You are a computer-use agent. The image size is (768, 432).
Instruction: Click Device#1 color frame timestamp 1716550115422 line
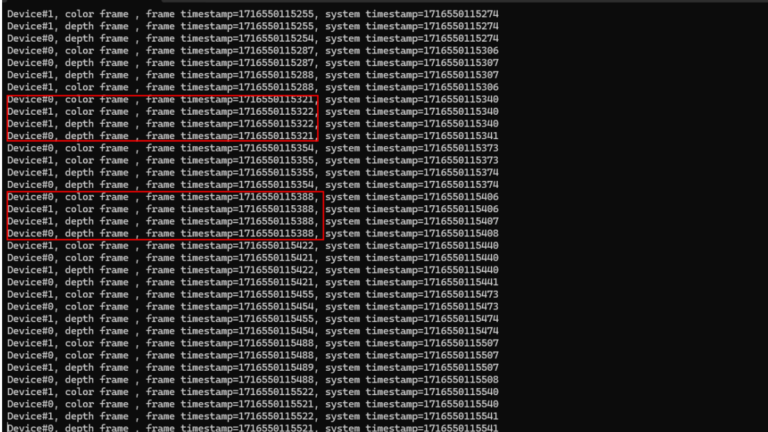(x=253, y=246)
